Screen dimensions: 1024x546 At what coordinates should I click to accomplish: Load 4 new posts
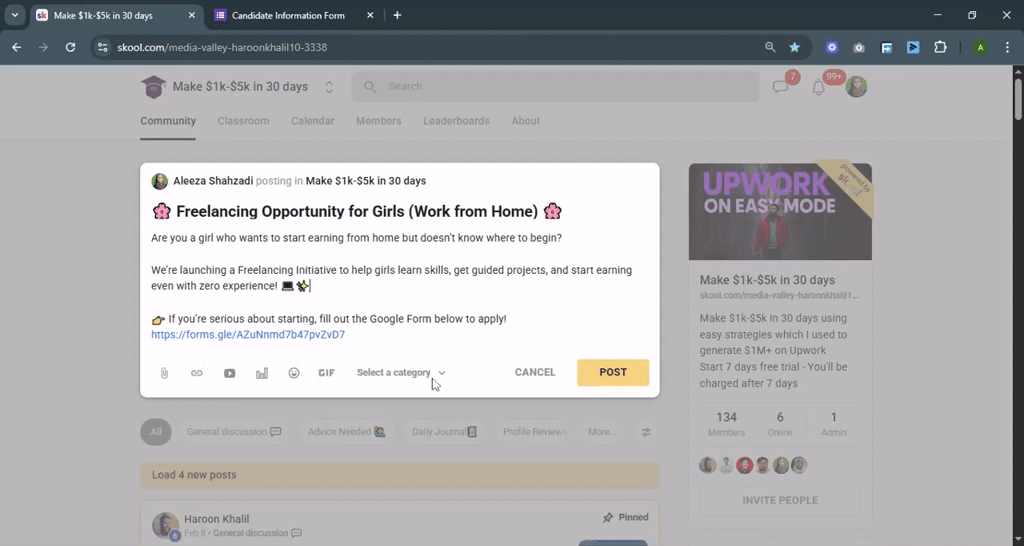point(400,475)
